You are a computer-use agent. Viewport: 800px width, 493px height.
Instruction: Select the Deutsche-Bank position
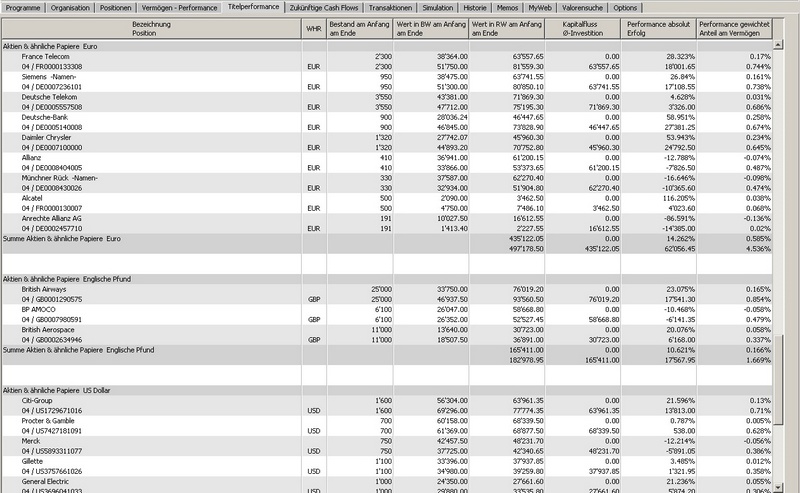click(x=387, y=122)
